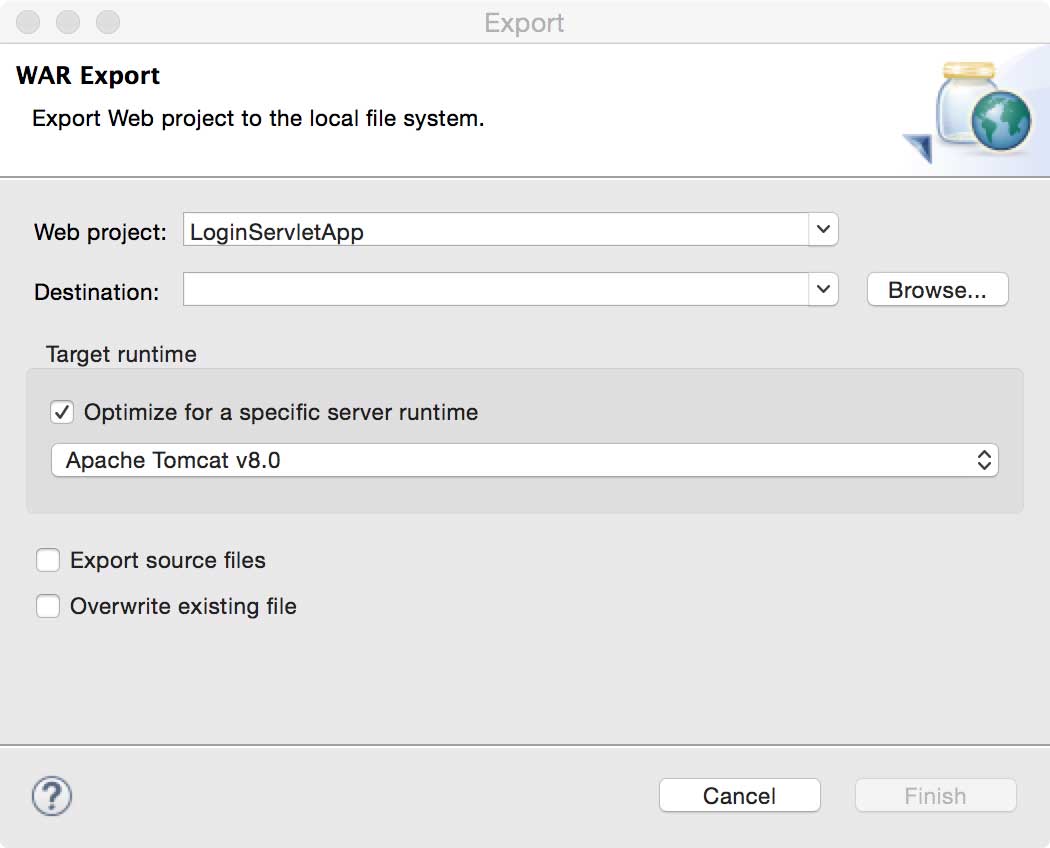Focus the Destination text field
This screenshot has width=1050, height=848.
pyautogui.click(x=496, y=290)
